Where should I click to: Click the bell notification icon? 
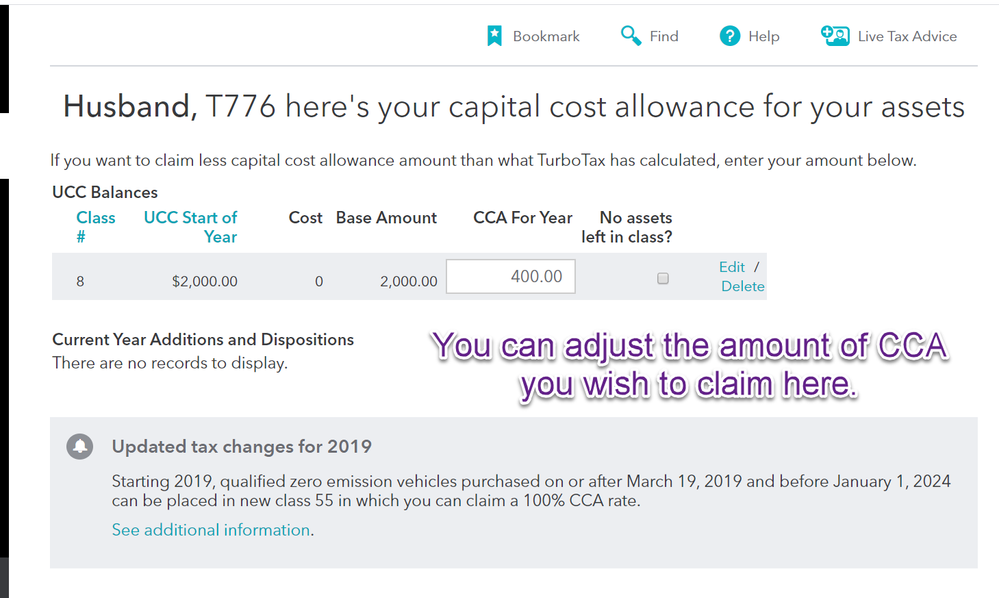pos(80,446)
